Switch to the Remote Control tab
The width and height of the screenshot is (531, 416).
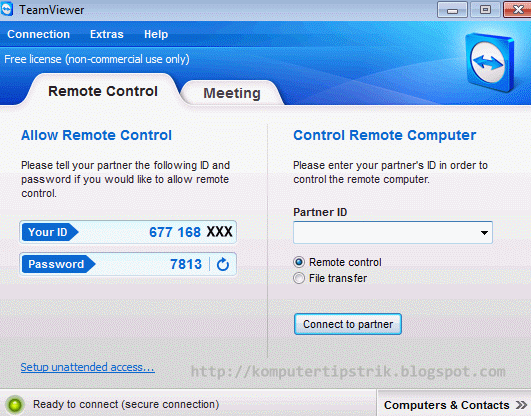pyautogui.click(x=103, y=91)
